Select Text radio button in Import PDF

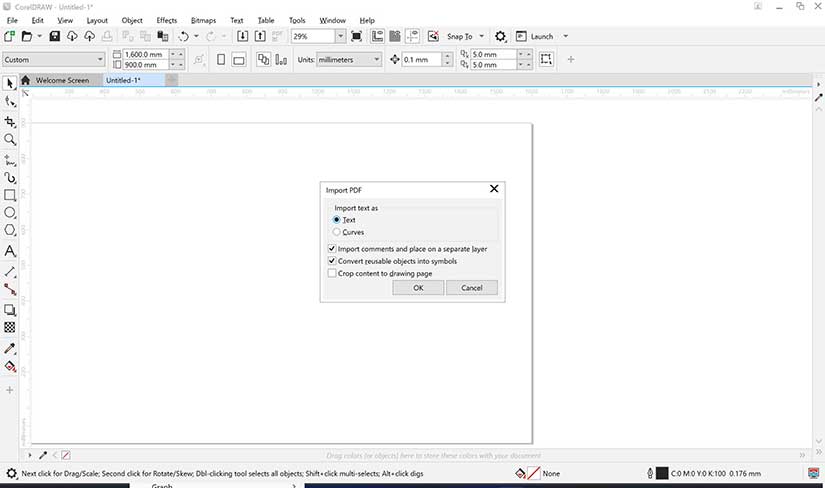click(337, 220)
